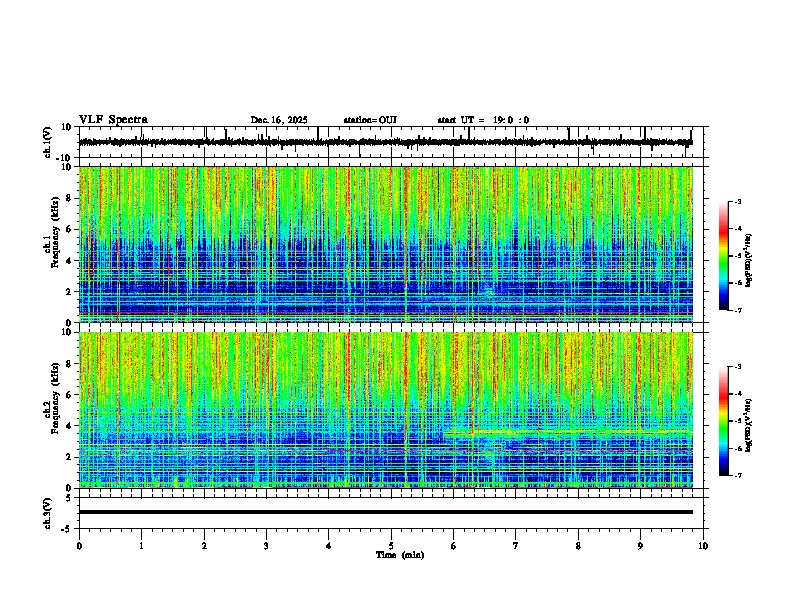Click the "6" kHz tick on ch.2 spectrogram
The width and height of the screenshot is (792, 612).
click(x=69, y=395)
